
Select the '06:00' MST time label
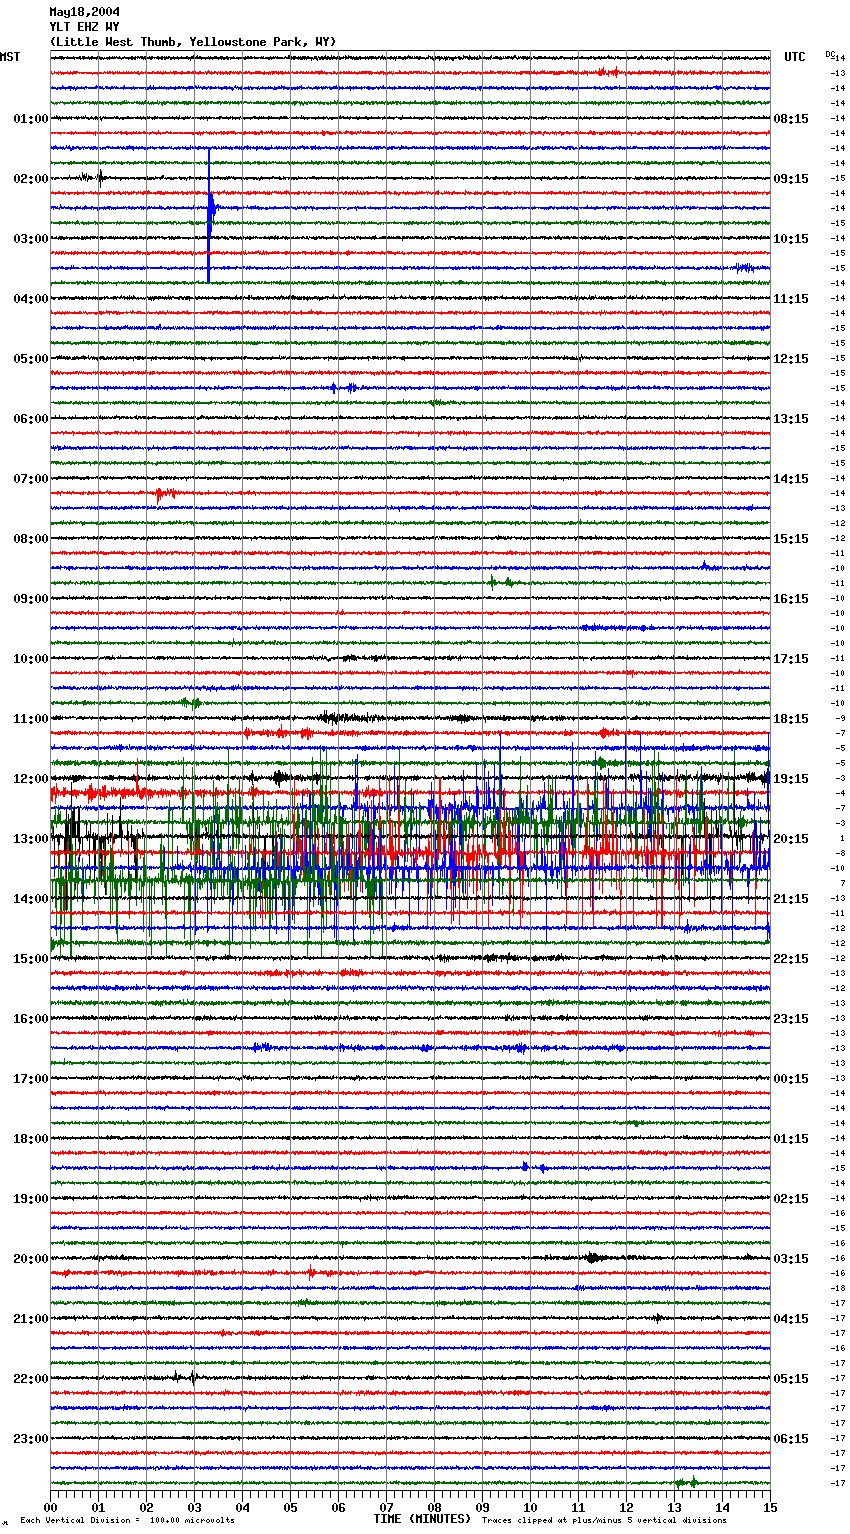[x=31, y=419]
